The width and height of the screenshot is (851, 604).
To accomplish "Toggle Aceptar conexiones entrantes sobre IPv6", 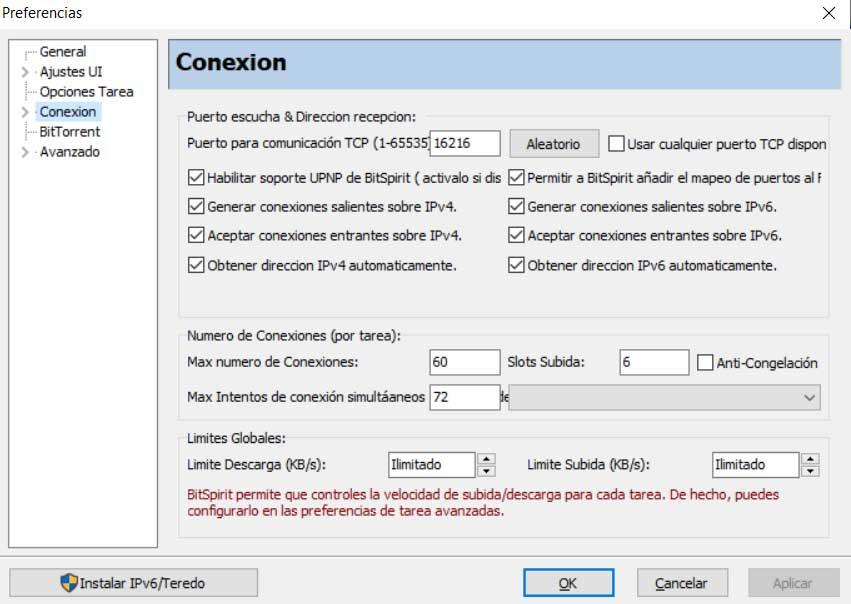I will (516, 235).
